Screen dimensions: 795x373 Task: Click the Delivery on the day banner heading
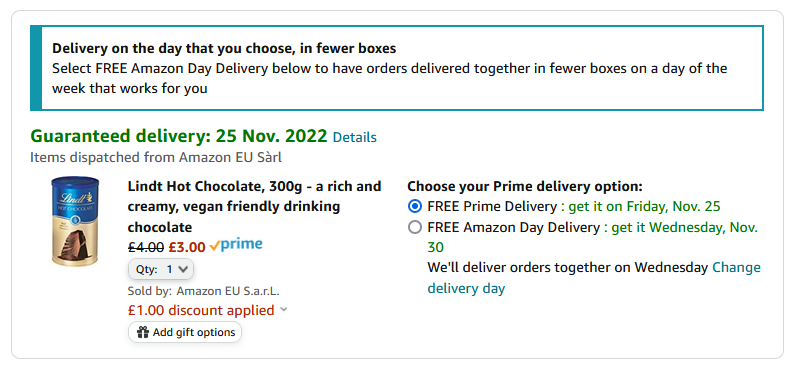point(224,49)
